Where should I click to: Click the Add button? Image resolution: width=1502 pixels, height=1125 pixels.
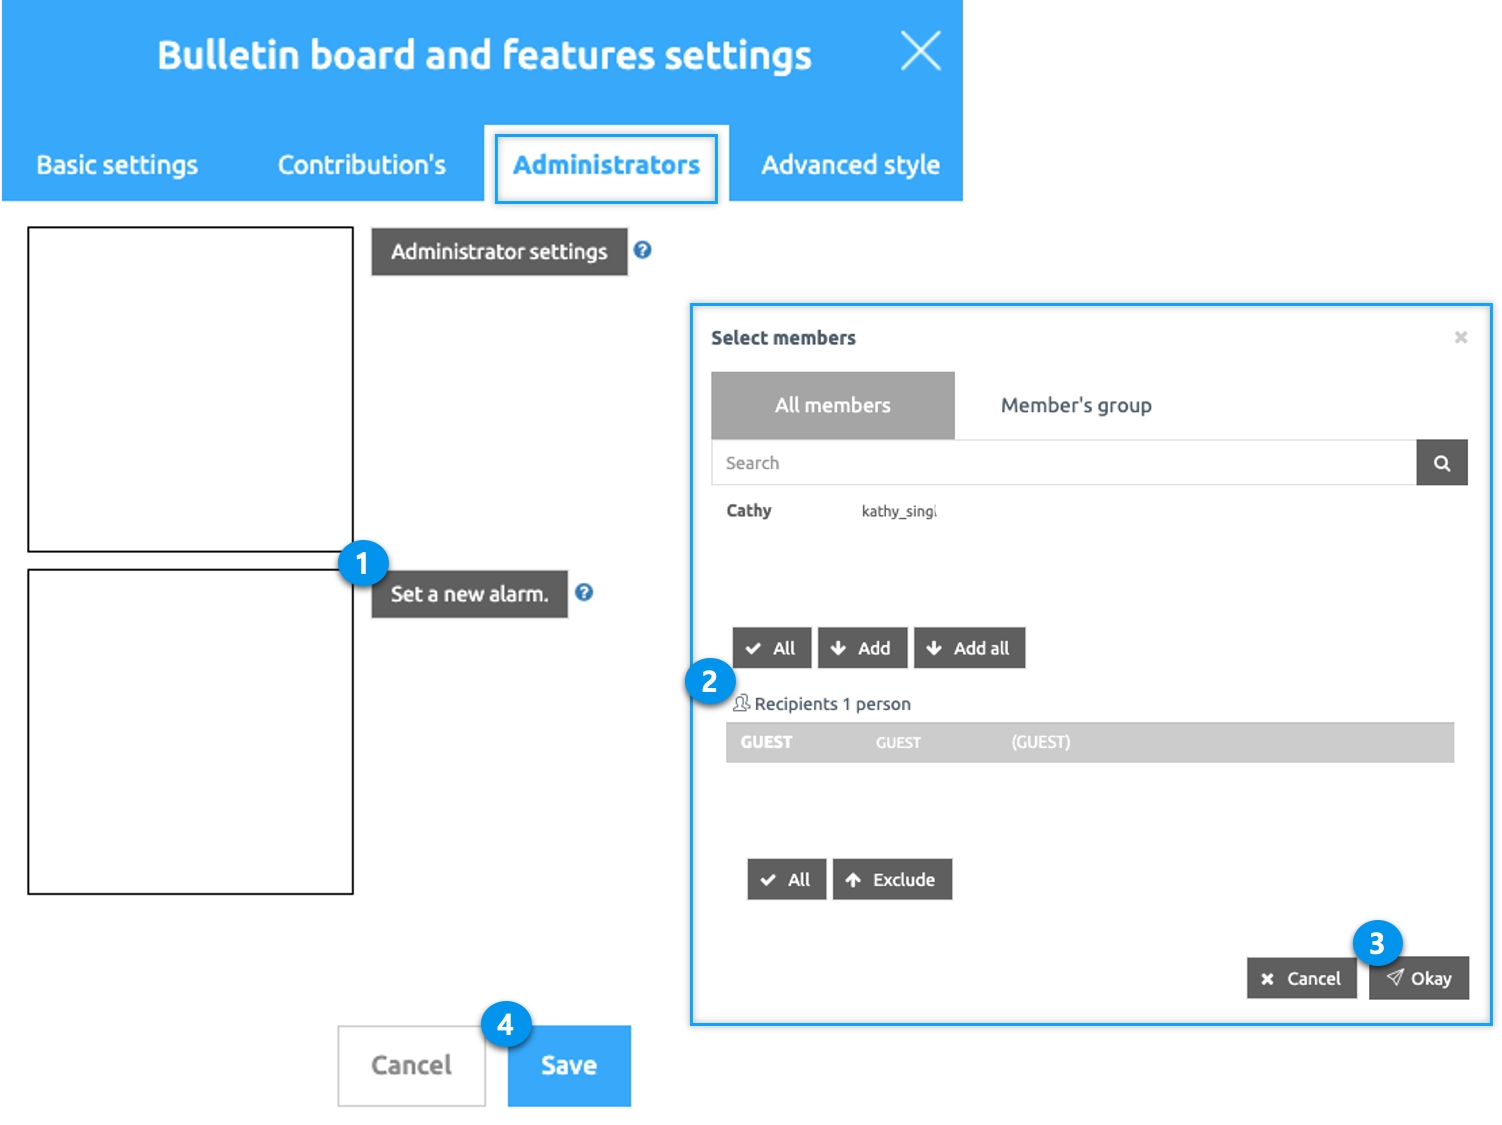[x=862, y=648]
